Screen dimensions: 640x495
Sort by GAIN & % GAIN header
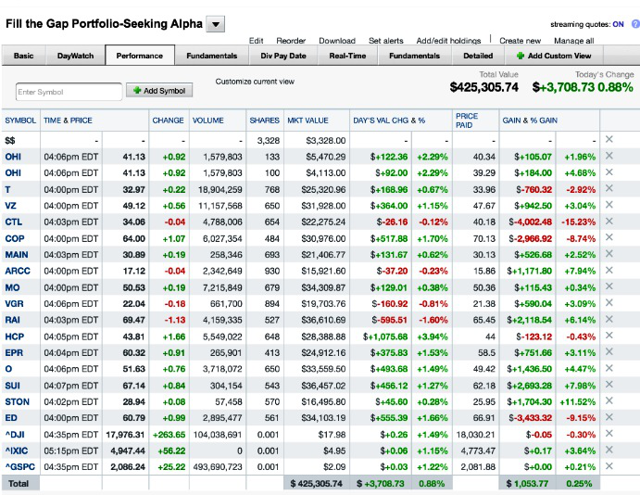pos(529,120)
